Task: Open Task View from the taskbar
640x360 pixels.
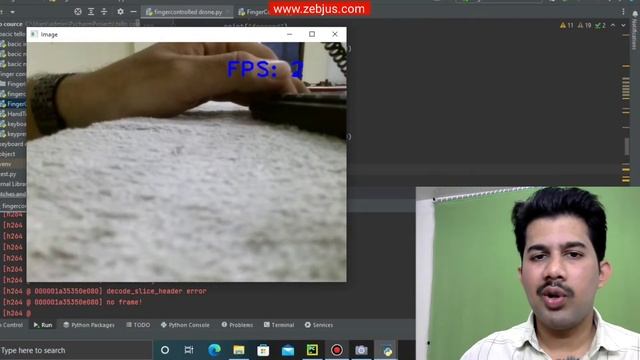Action: pyautogui.click(x=189, y=350)
